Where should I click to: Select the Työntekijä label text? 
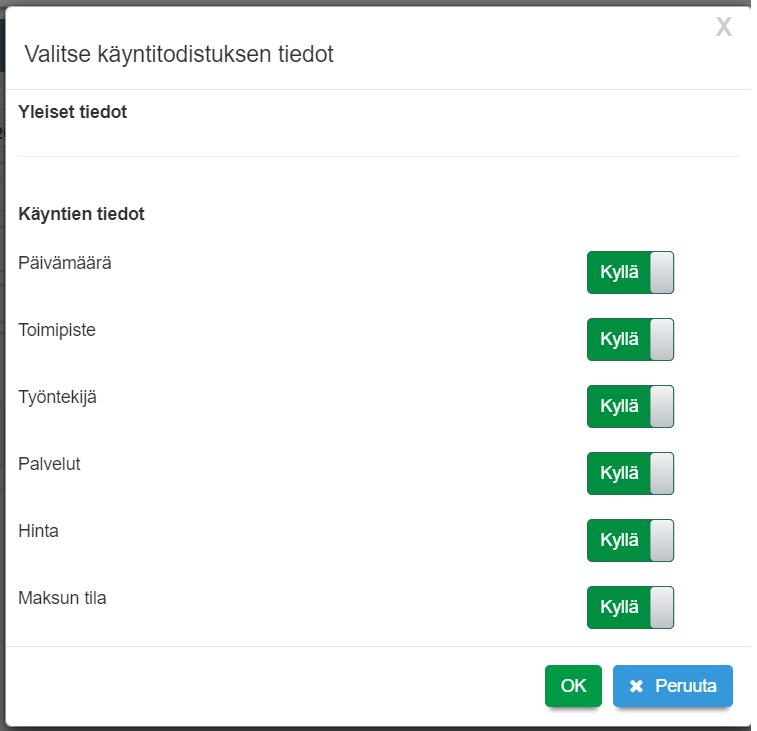point(58,397)
